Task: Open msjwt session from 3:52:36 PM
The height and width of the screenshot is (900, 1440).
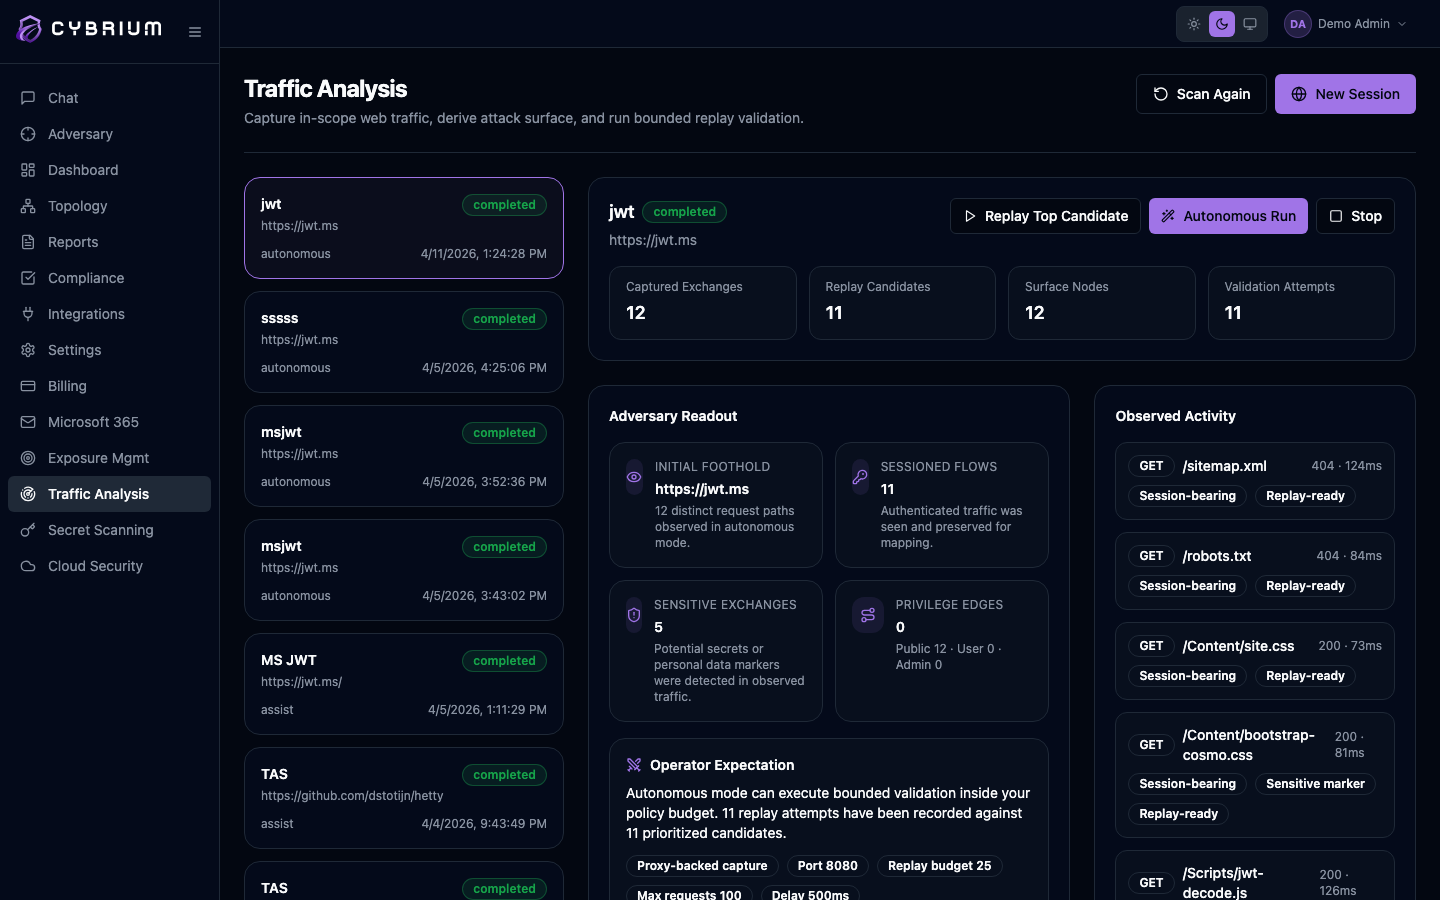Action: pyautogui.click(x=404, y=456)
